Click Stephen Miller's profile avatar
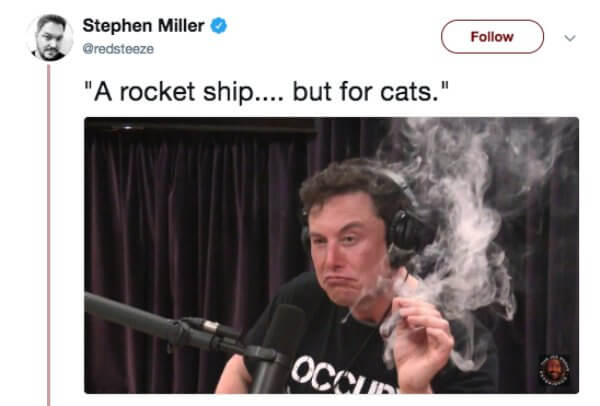600x406 pixels. pyautogui.click(x=50, y=37)
